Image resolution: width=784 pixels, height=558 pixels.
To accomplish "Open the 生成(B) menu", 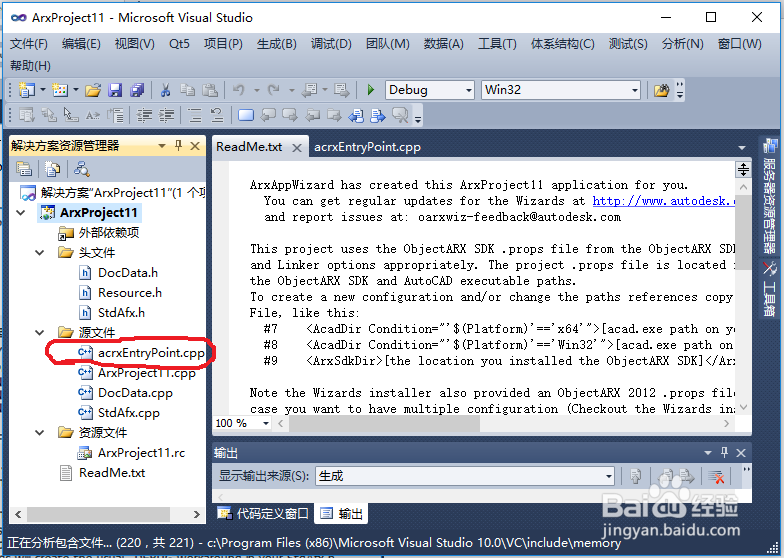I will click(x=276, y=44).
